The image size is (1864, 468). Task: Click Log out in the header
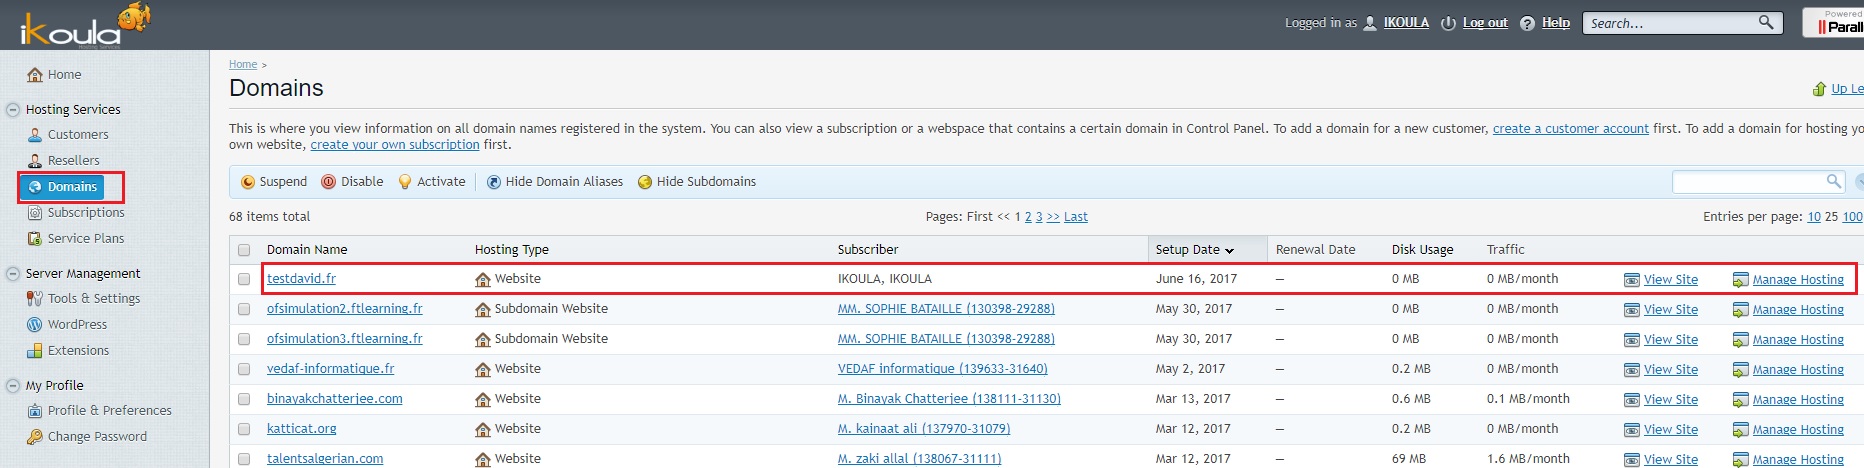pyautogui.click(x=1485, y=23)
